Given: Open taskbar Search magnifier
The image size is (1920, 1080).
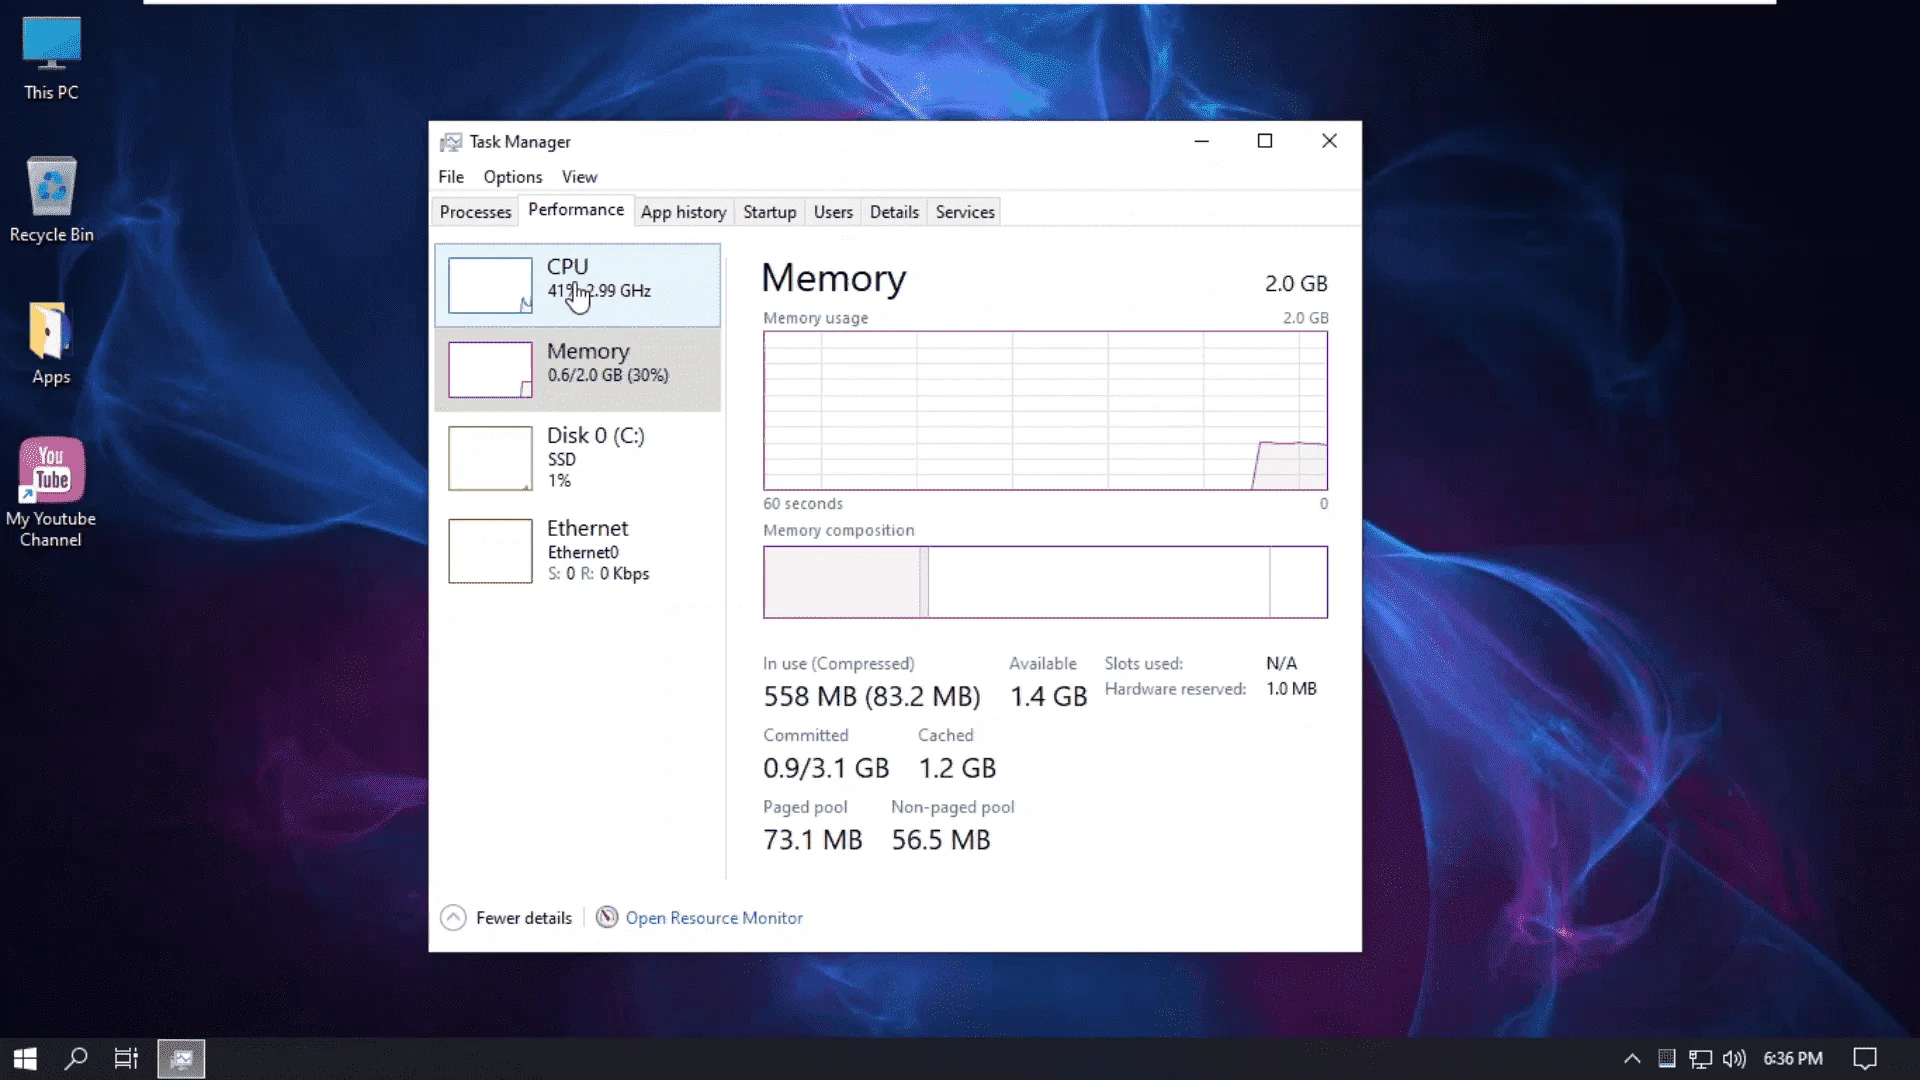Looking at the screenshot, I should (76, 1058).
